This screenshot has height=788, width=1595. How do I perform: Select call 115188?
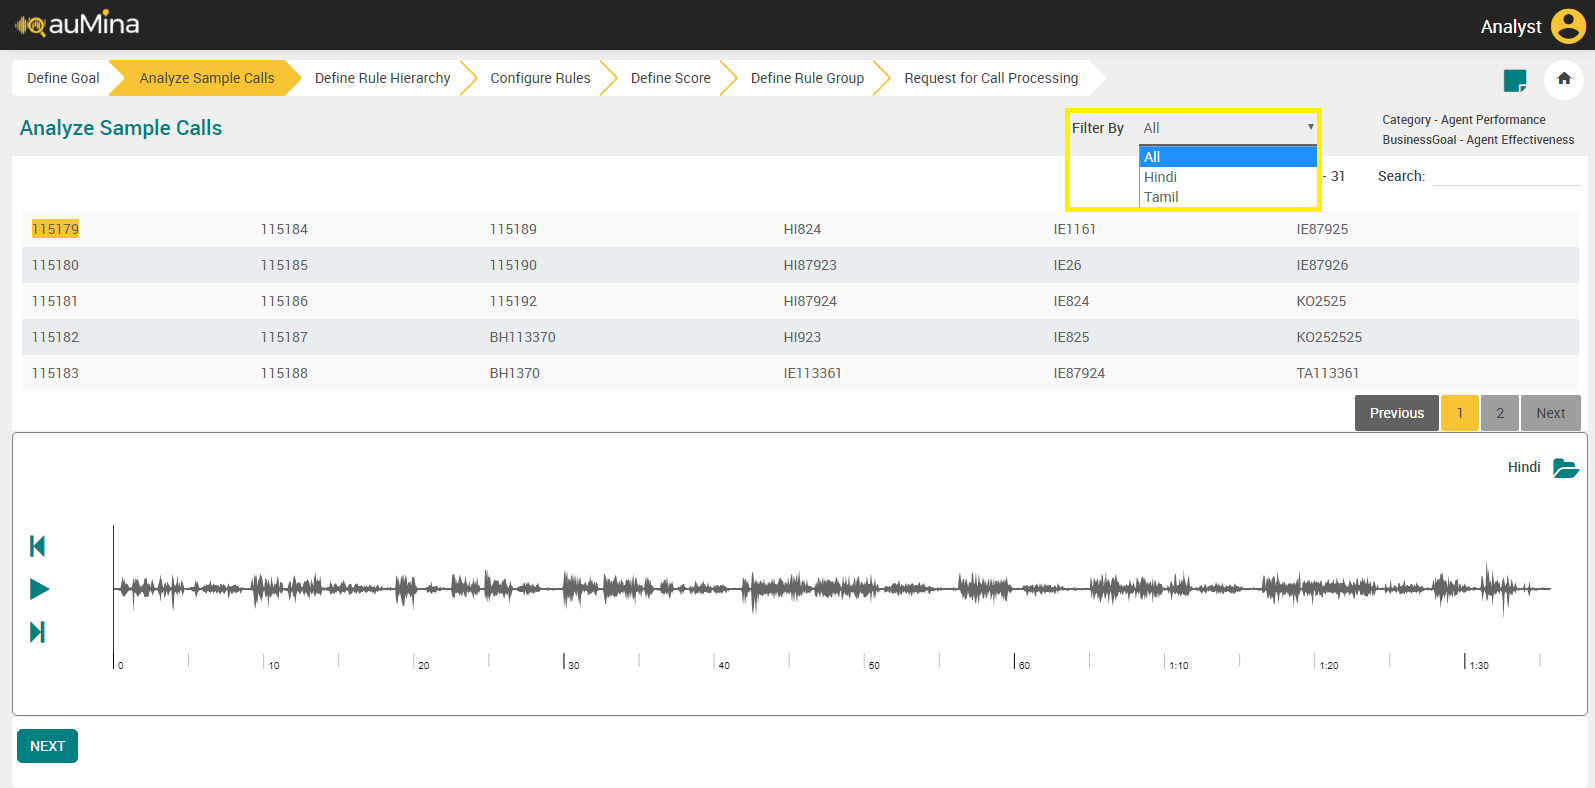[284, 373]
